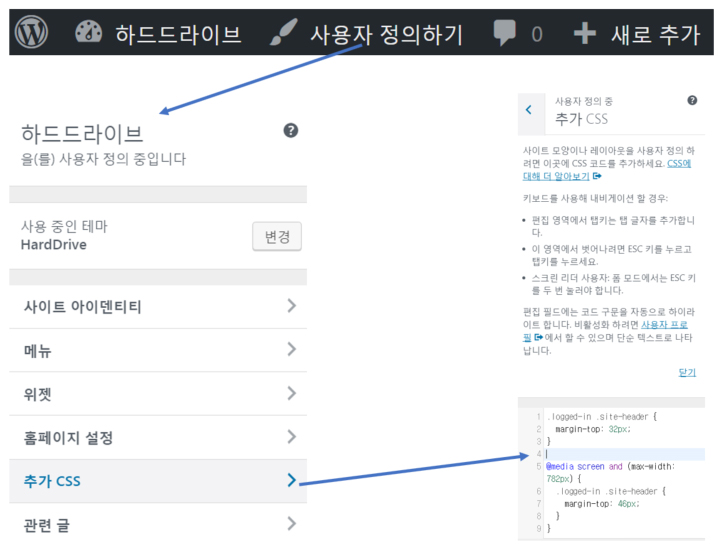722x552 pixels.
Task: Click the HardDrive theme name text
Action: [x=54, y=244]
